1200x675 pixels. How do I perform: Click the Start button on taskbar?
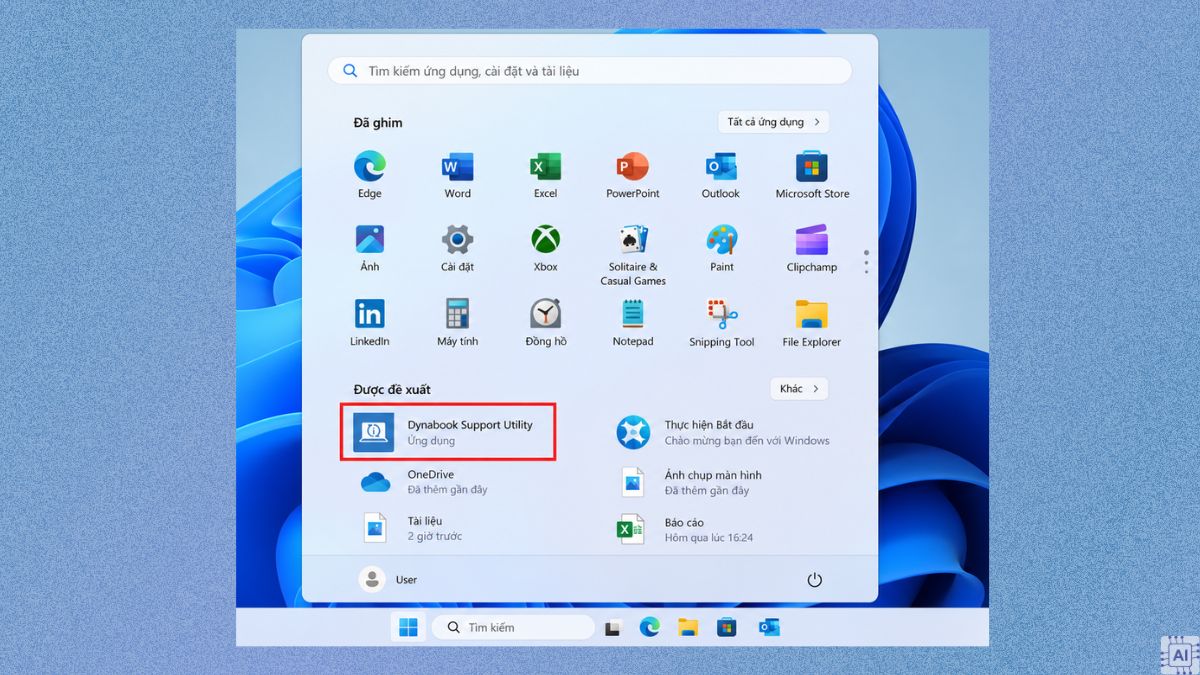(x=408, y=627)
